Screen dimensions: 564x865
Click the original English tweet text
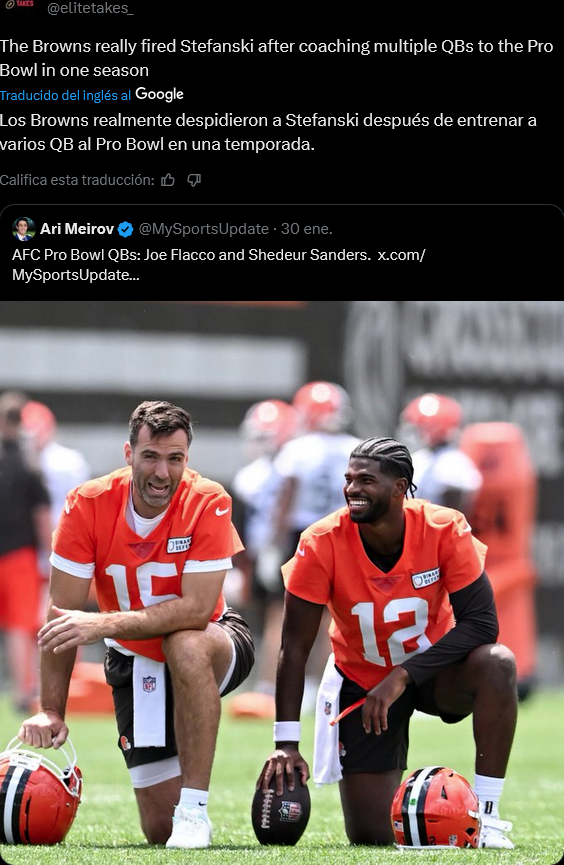[x=276, y=58]
